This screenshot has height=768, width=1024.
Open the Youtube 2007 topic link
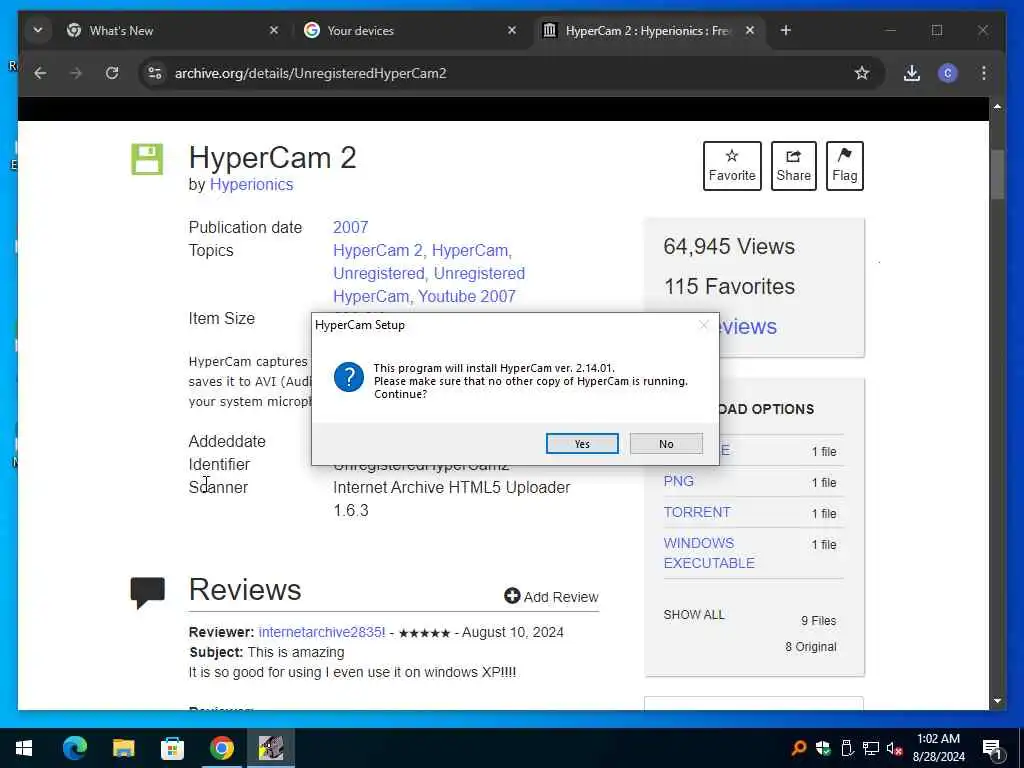click(x=466, y=296)
